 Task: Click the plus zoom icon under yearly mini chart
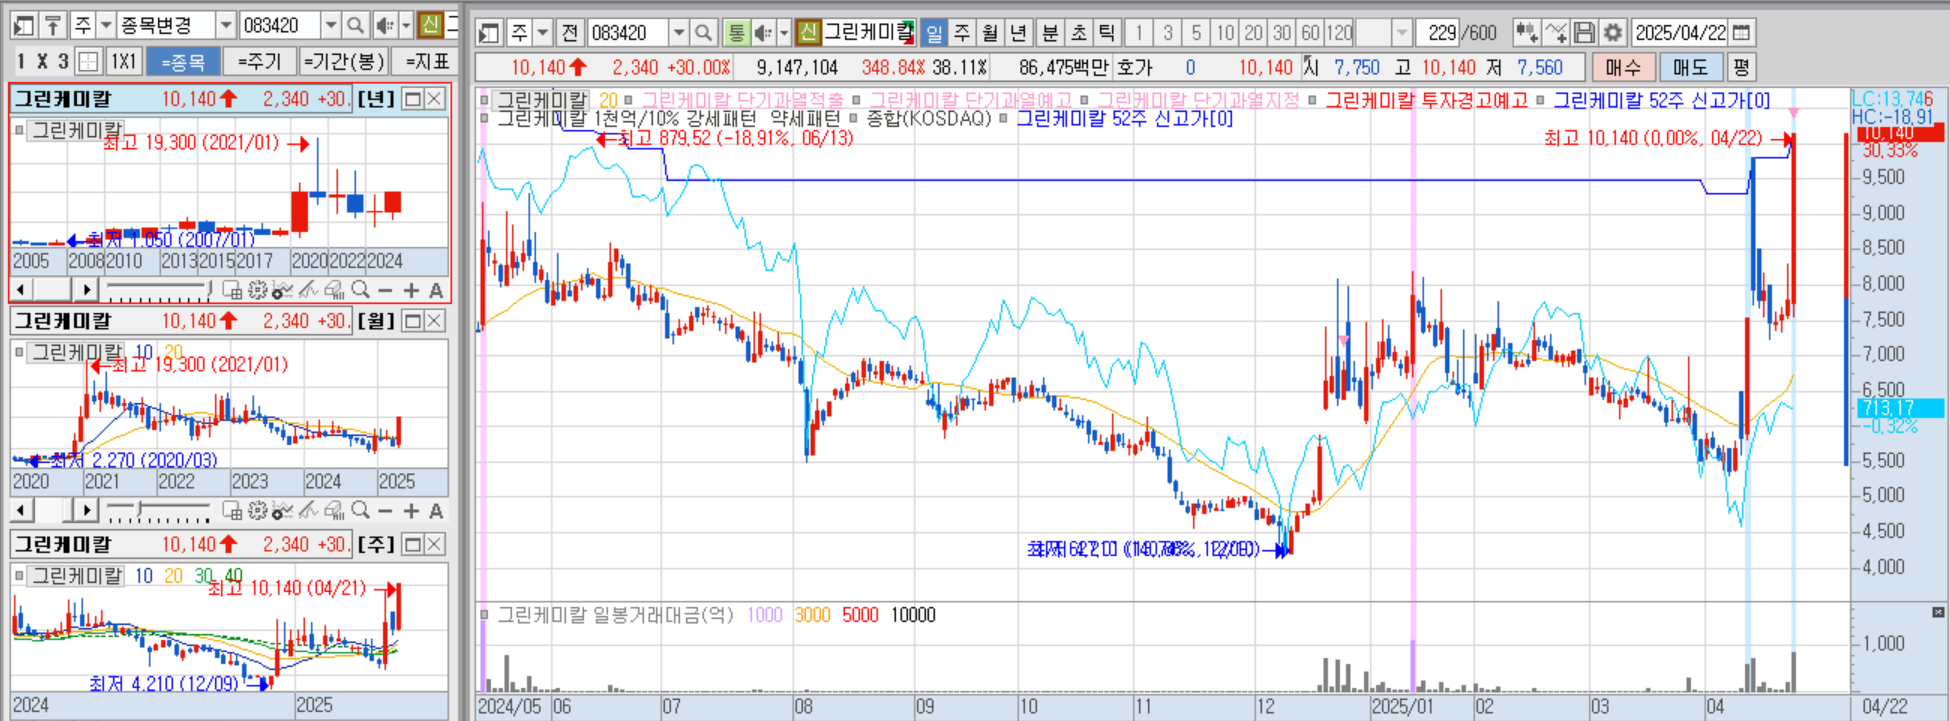(411, 290)
